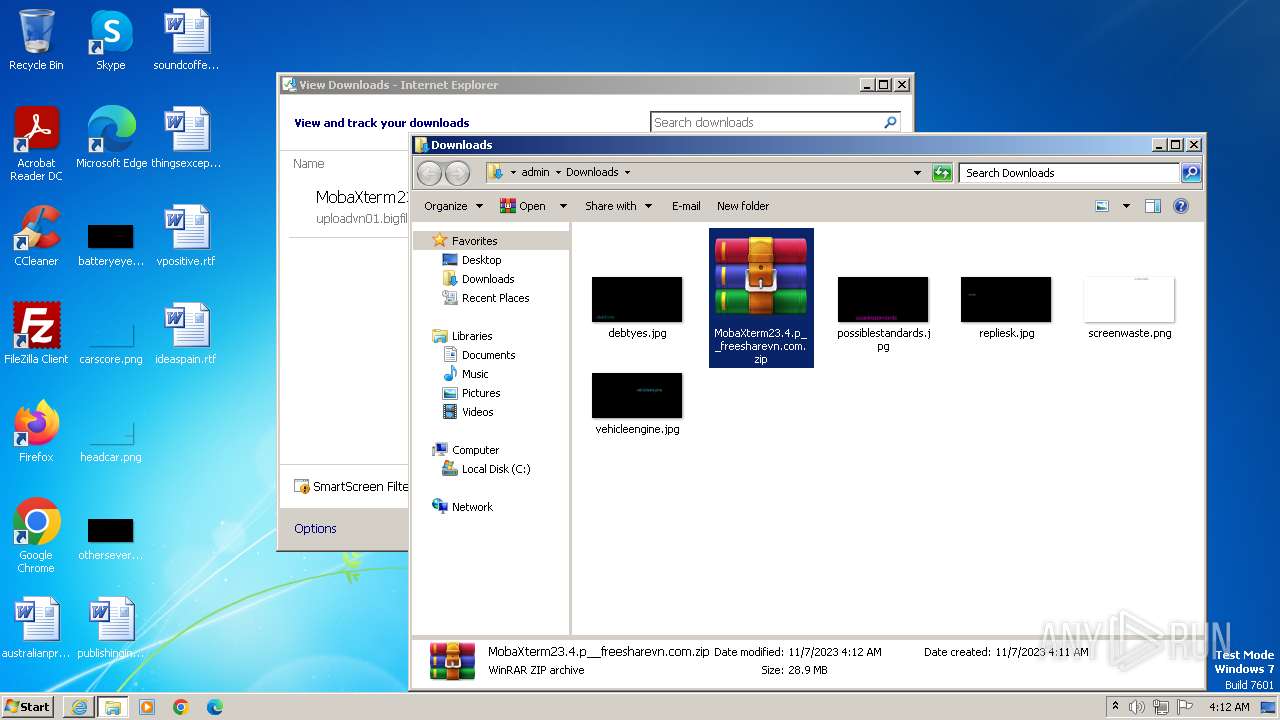Click the Windows Media Player taskbar icon

[x=147, y=707]
